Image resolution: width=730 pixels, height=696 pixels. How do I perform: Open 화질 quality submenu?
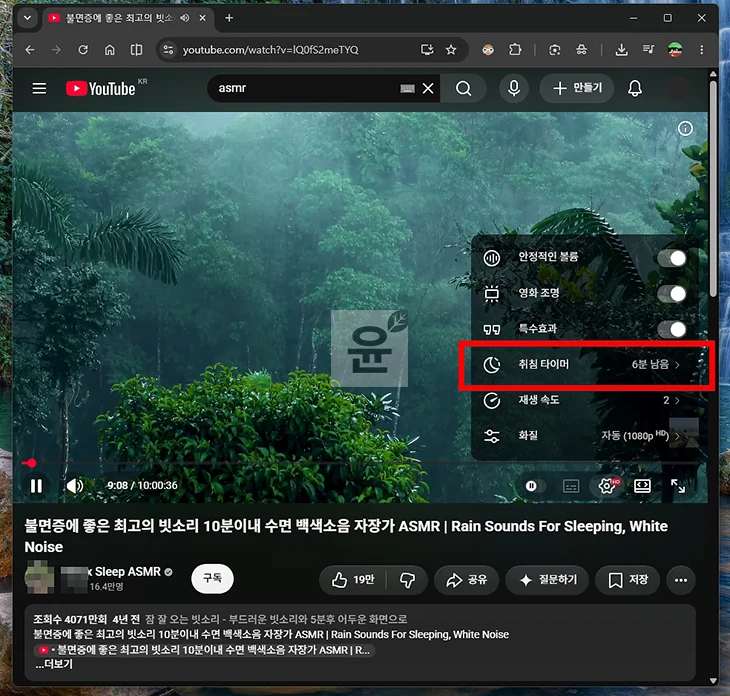click(585, 436)
